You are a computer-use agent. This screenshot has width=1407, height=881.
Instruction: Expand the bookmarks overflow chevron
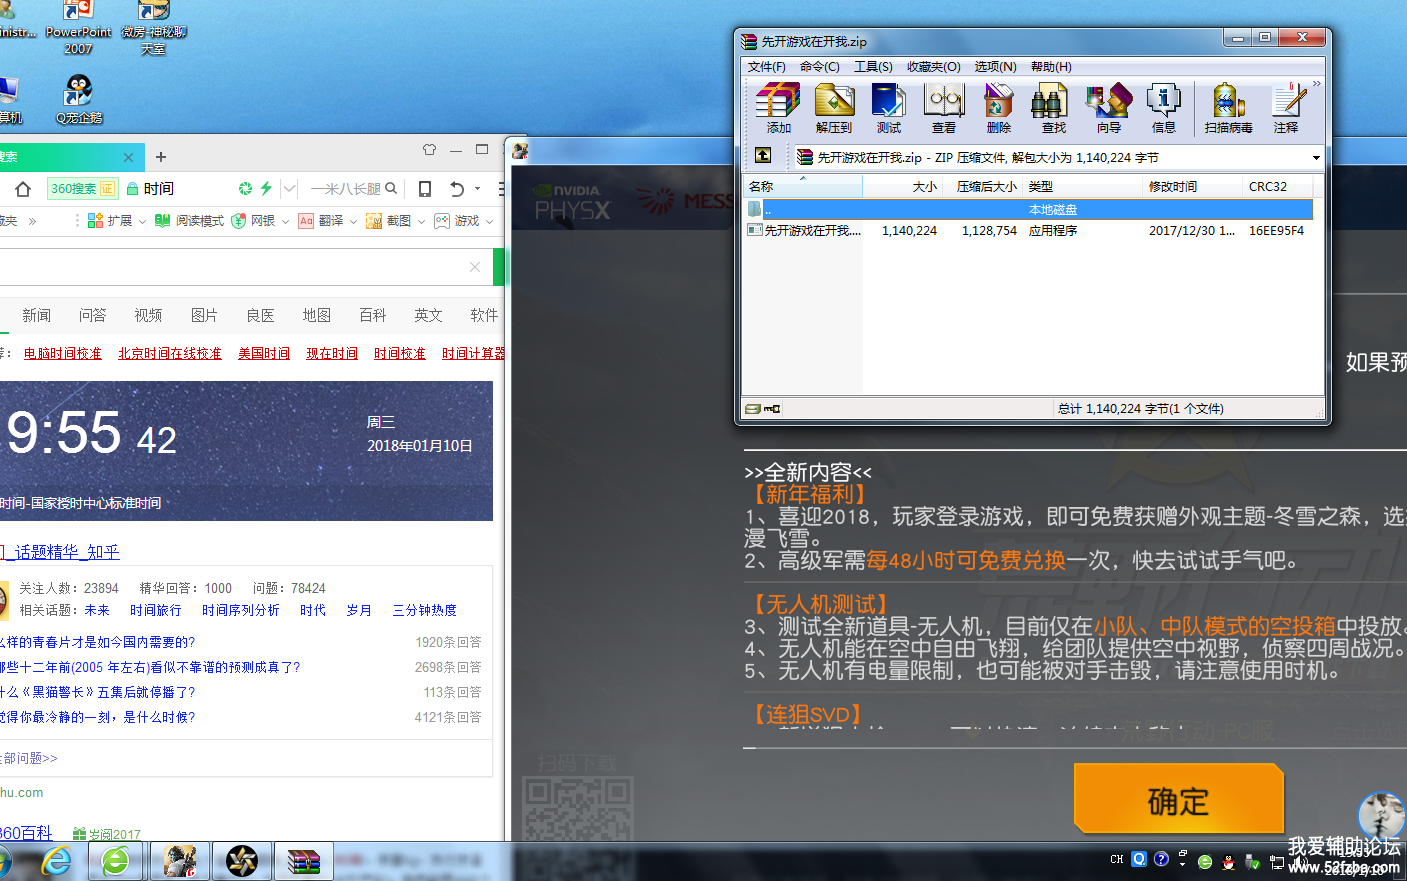[32, 221]
